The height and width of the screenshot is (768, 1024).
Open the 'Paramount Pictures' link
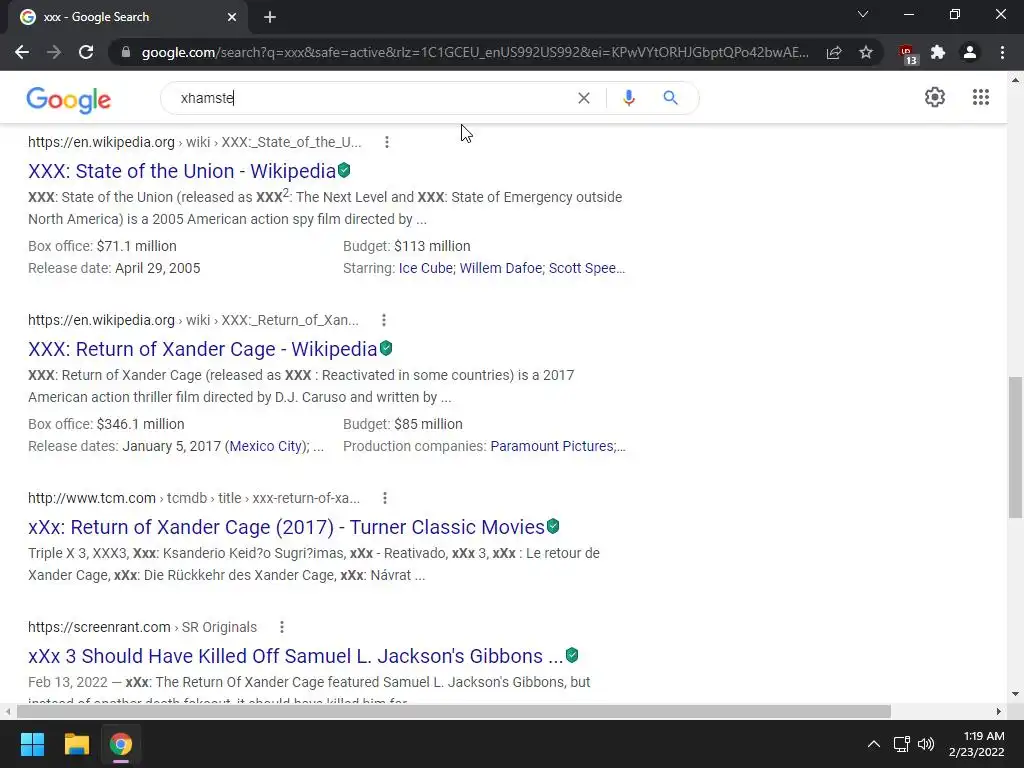click(x=552, y=446)
